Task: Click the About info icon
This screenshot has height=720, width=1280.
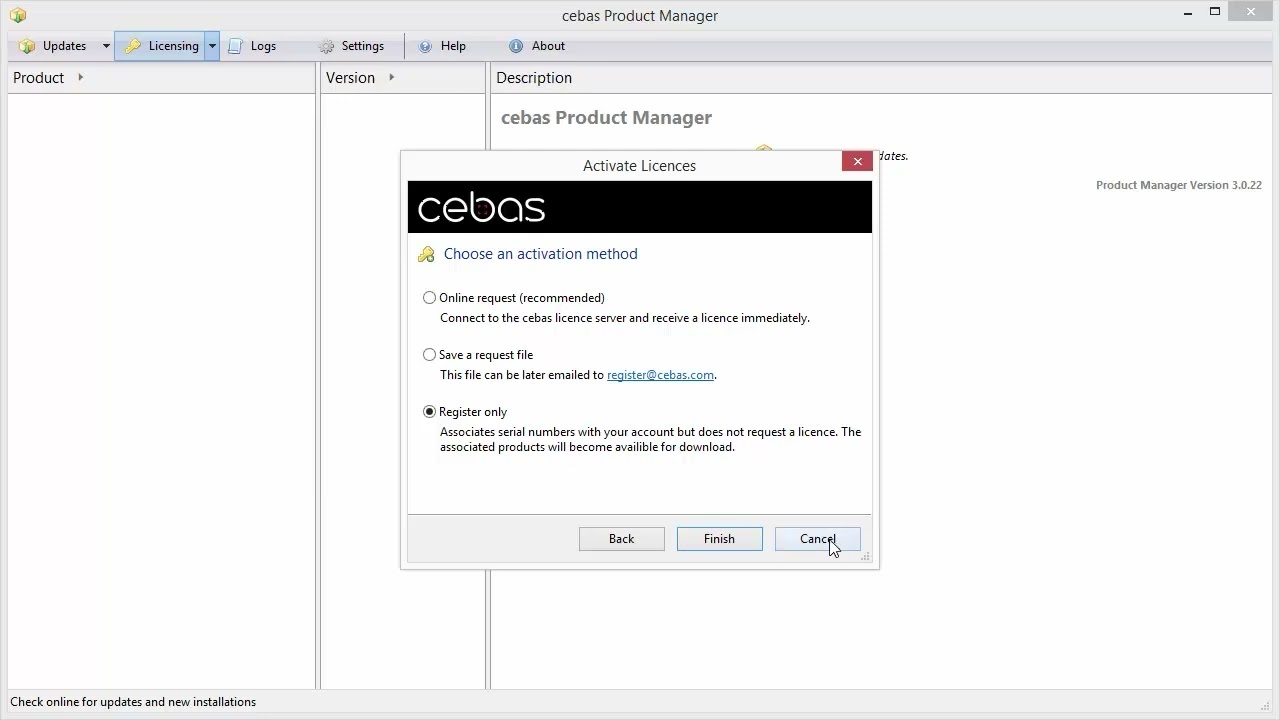Action: pyautogui.click(x=516, y=46)
